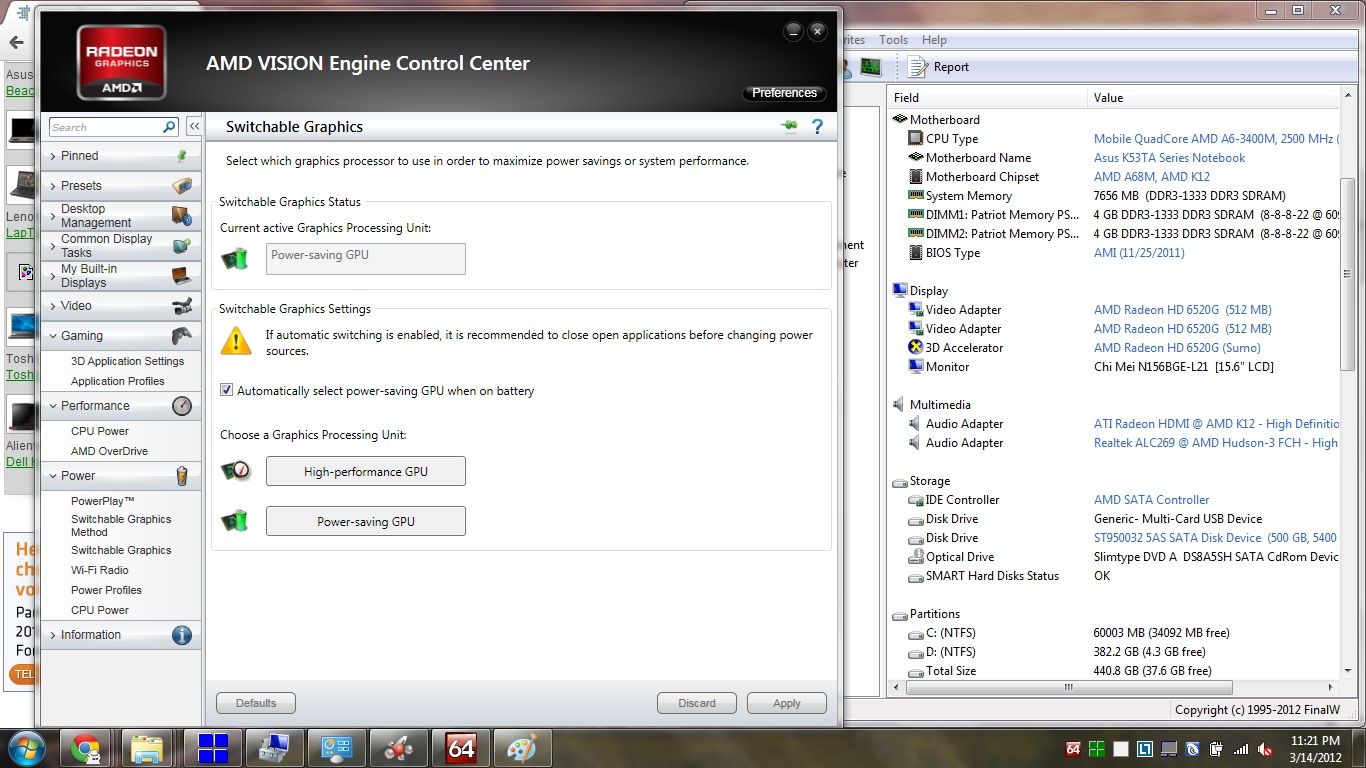Screen dimensions: 1366x768
Task: Click Asus K53TA Series Notebook link
Action: click(x=1169, y=158)
